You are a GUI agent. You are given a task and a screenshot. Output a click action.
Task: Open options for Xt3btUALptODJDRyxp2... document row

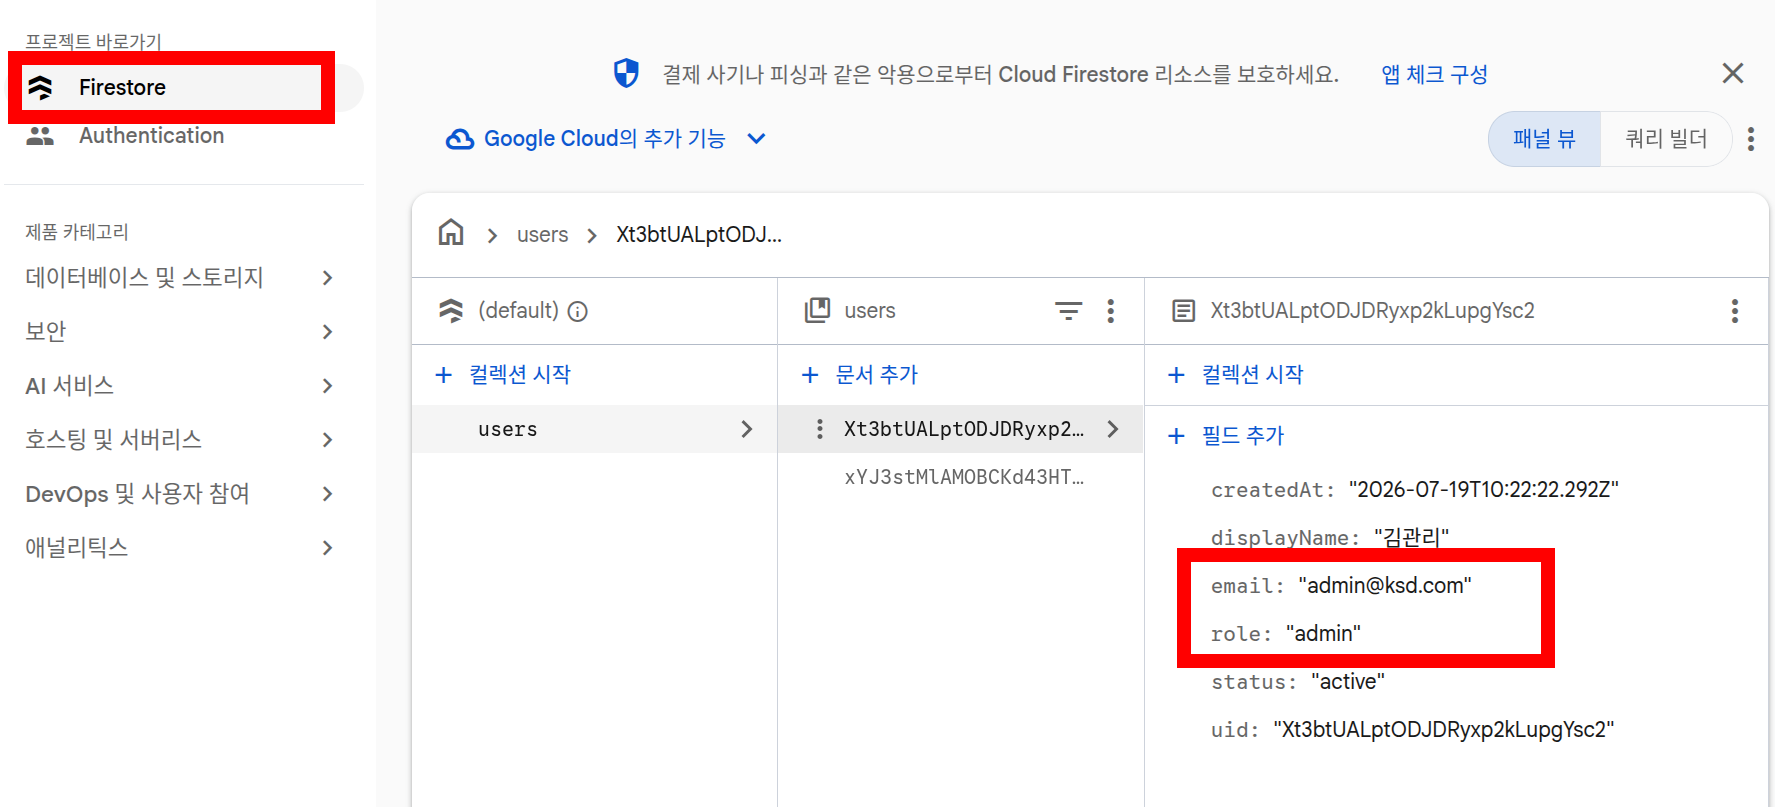coord(820,429)
